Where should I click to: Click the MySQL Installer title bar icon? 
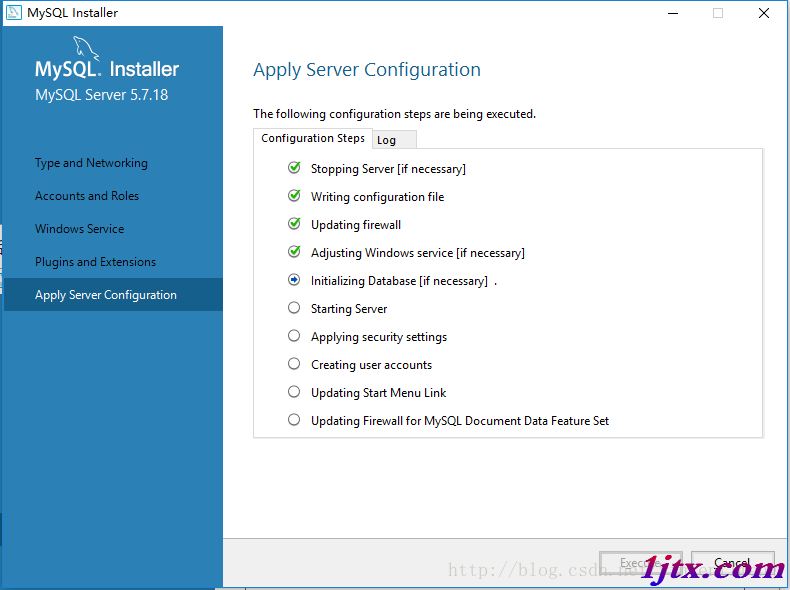[14, 13]
